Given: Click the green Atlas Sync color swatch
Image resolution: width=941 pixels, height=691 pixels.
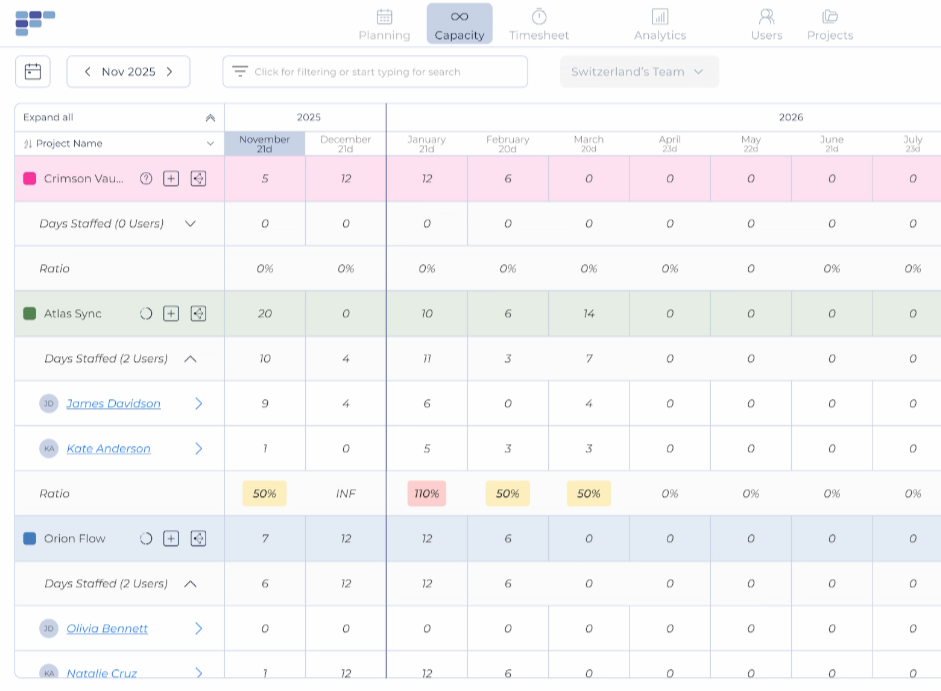Looking at the screenshot, I should pyautogui.click(x=30, y=314).
